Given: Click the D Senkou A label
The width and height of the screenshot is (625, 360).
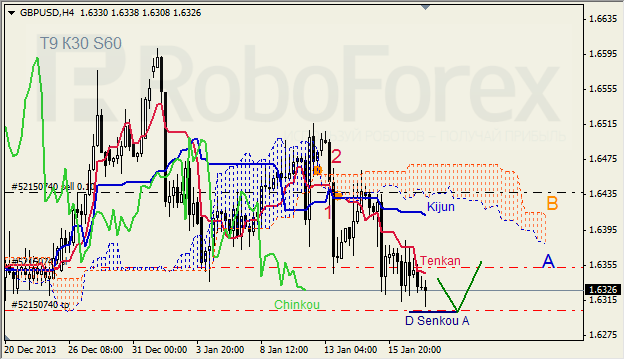Looking at the screenshot, I should pyautogui.click(x=437, y=321).
